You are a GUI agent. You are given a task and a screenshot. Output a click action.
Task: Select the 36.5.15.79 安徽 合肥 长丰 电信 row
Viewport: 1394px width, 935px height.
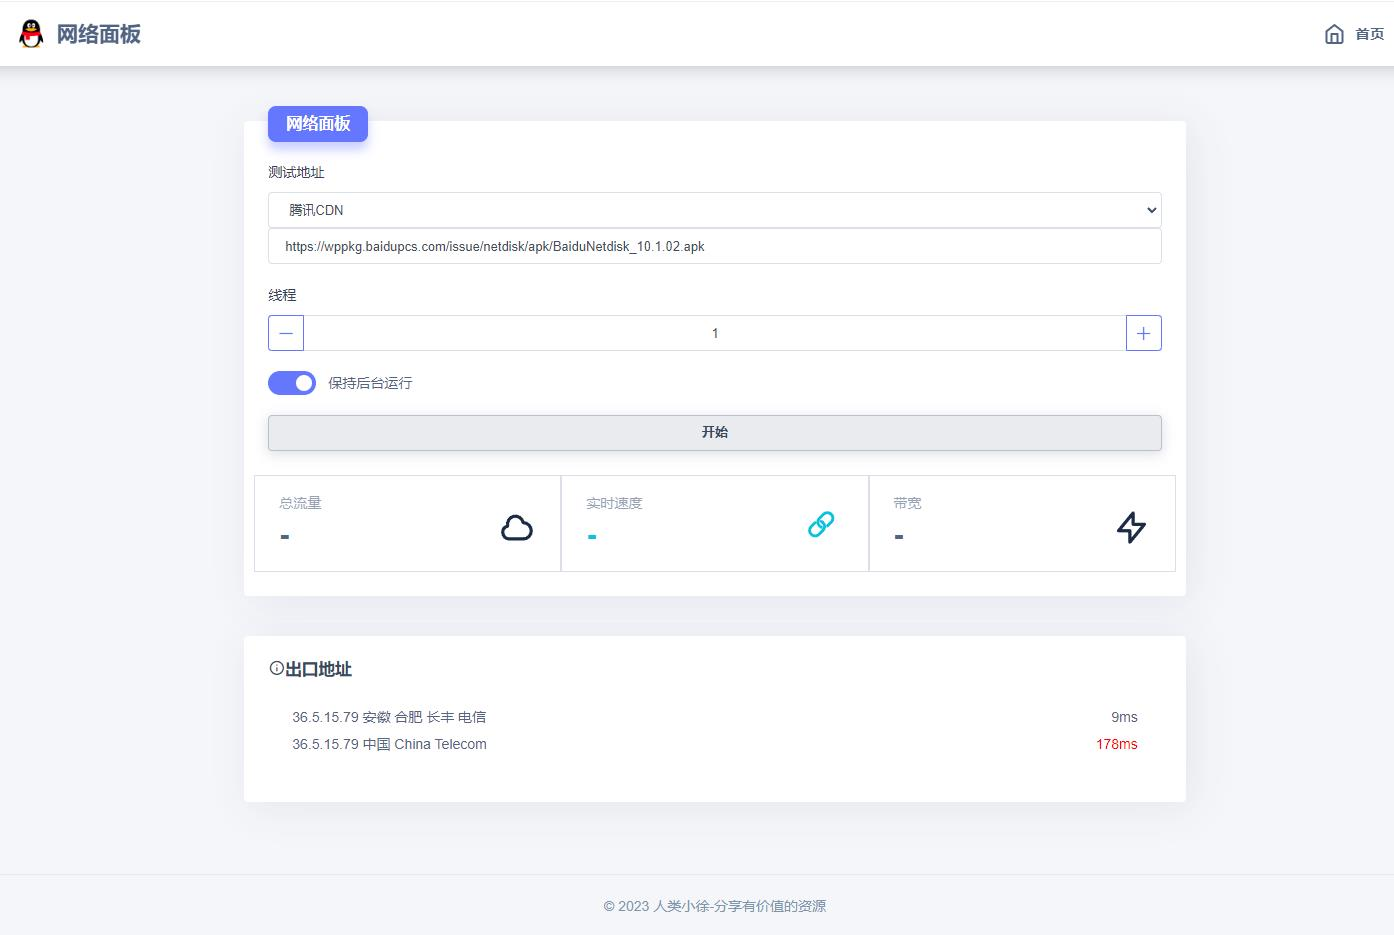715,717
